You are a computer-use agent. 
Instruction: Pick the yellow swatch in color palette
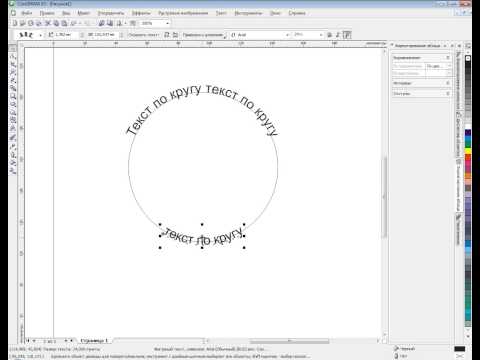click(468, 151)
